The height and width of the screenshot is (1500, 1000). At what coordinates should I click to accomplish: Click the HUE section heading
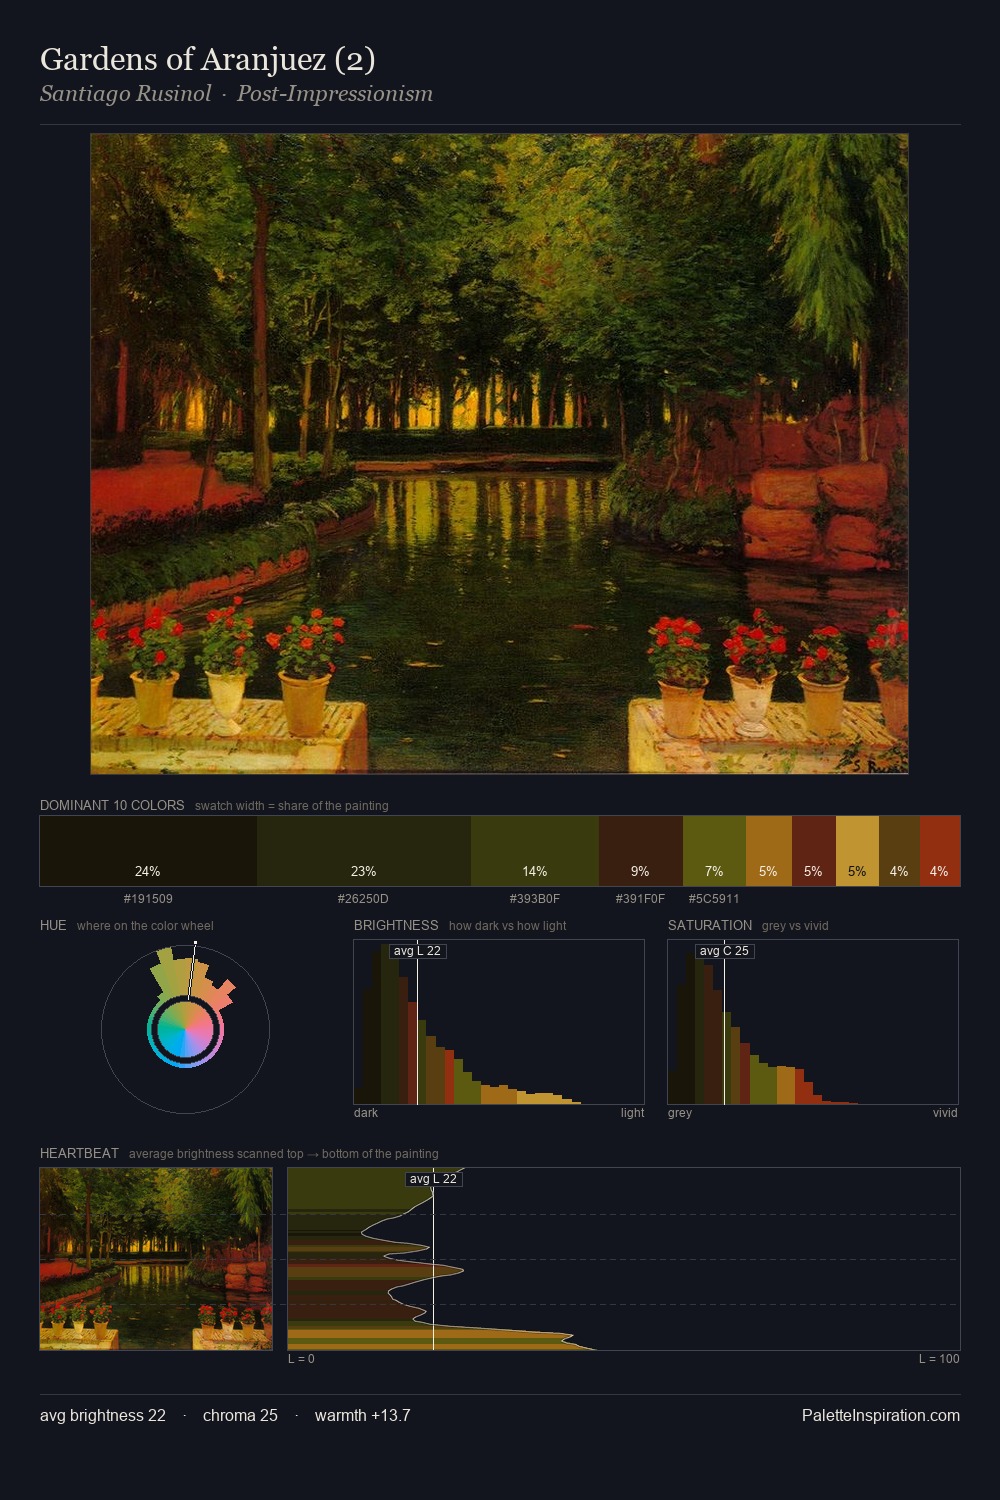pyautogui.click(x=53, y=925)
